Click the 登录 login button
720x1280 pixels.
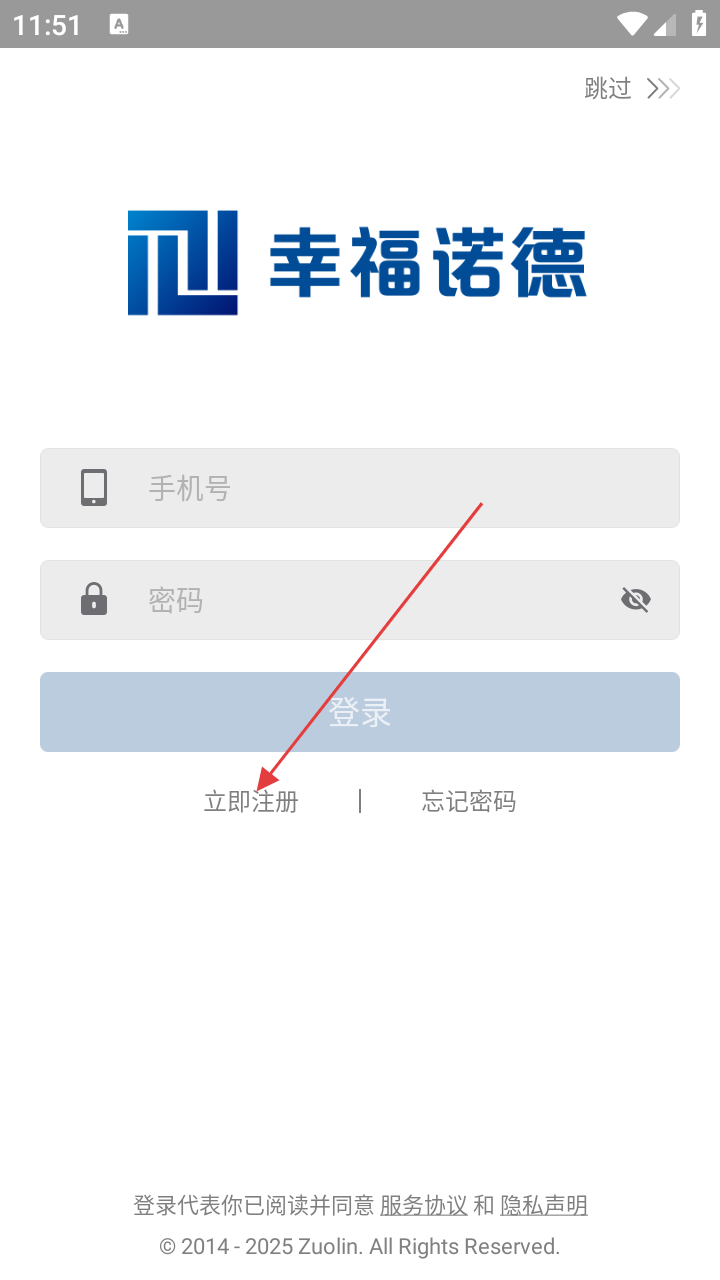click(x=360, y=712)
